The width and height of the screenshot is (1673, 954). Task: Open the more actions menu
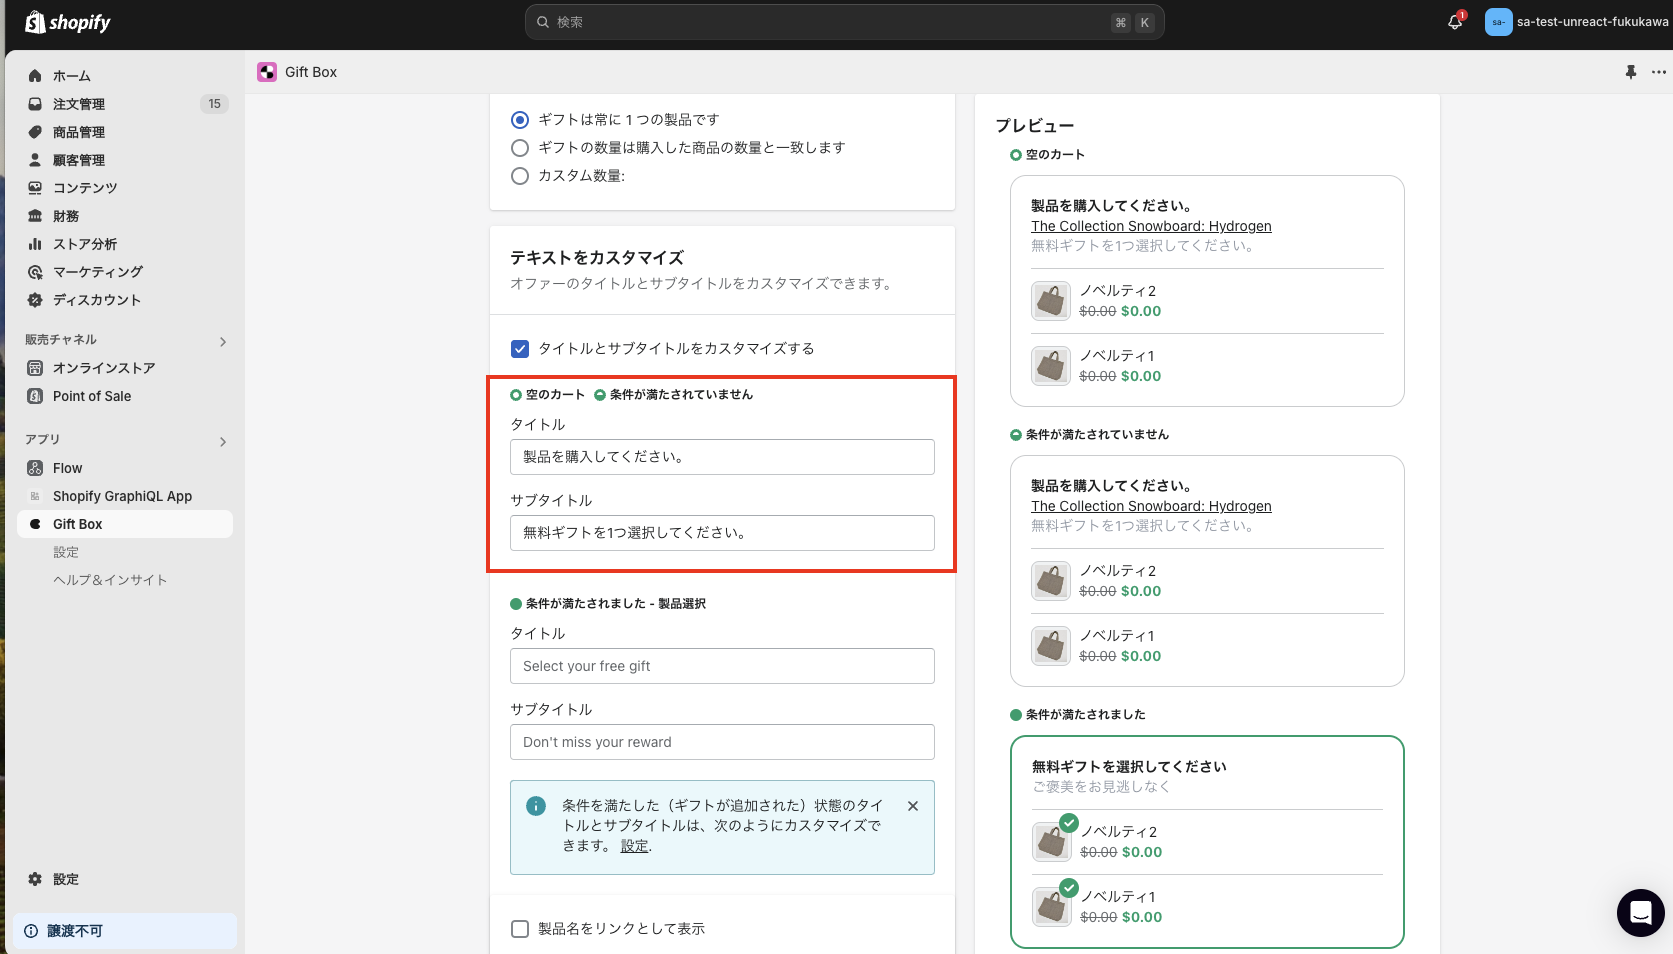(x=1660, y=71)
